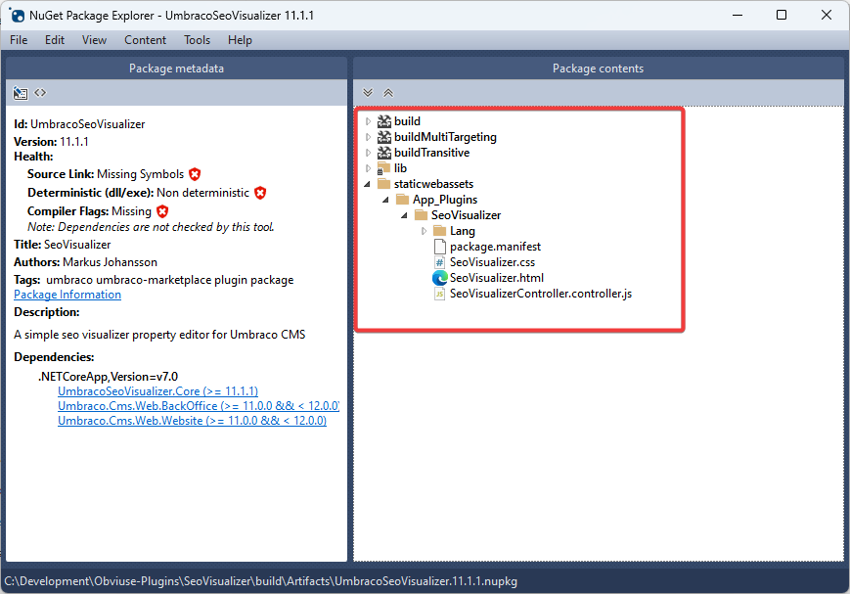Click the build folder icon
Screen dimensions: 850x594
pyautogui.click(x=384, y=121)
